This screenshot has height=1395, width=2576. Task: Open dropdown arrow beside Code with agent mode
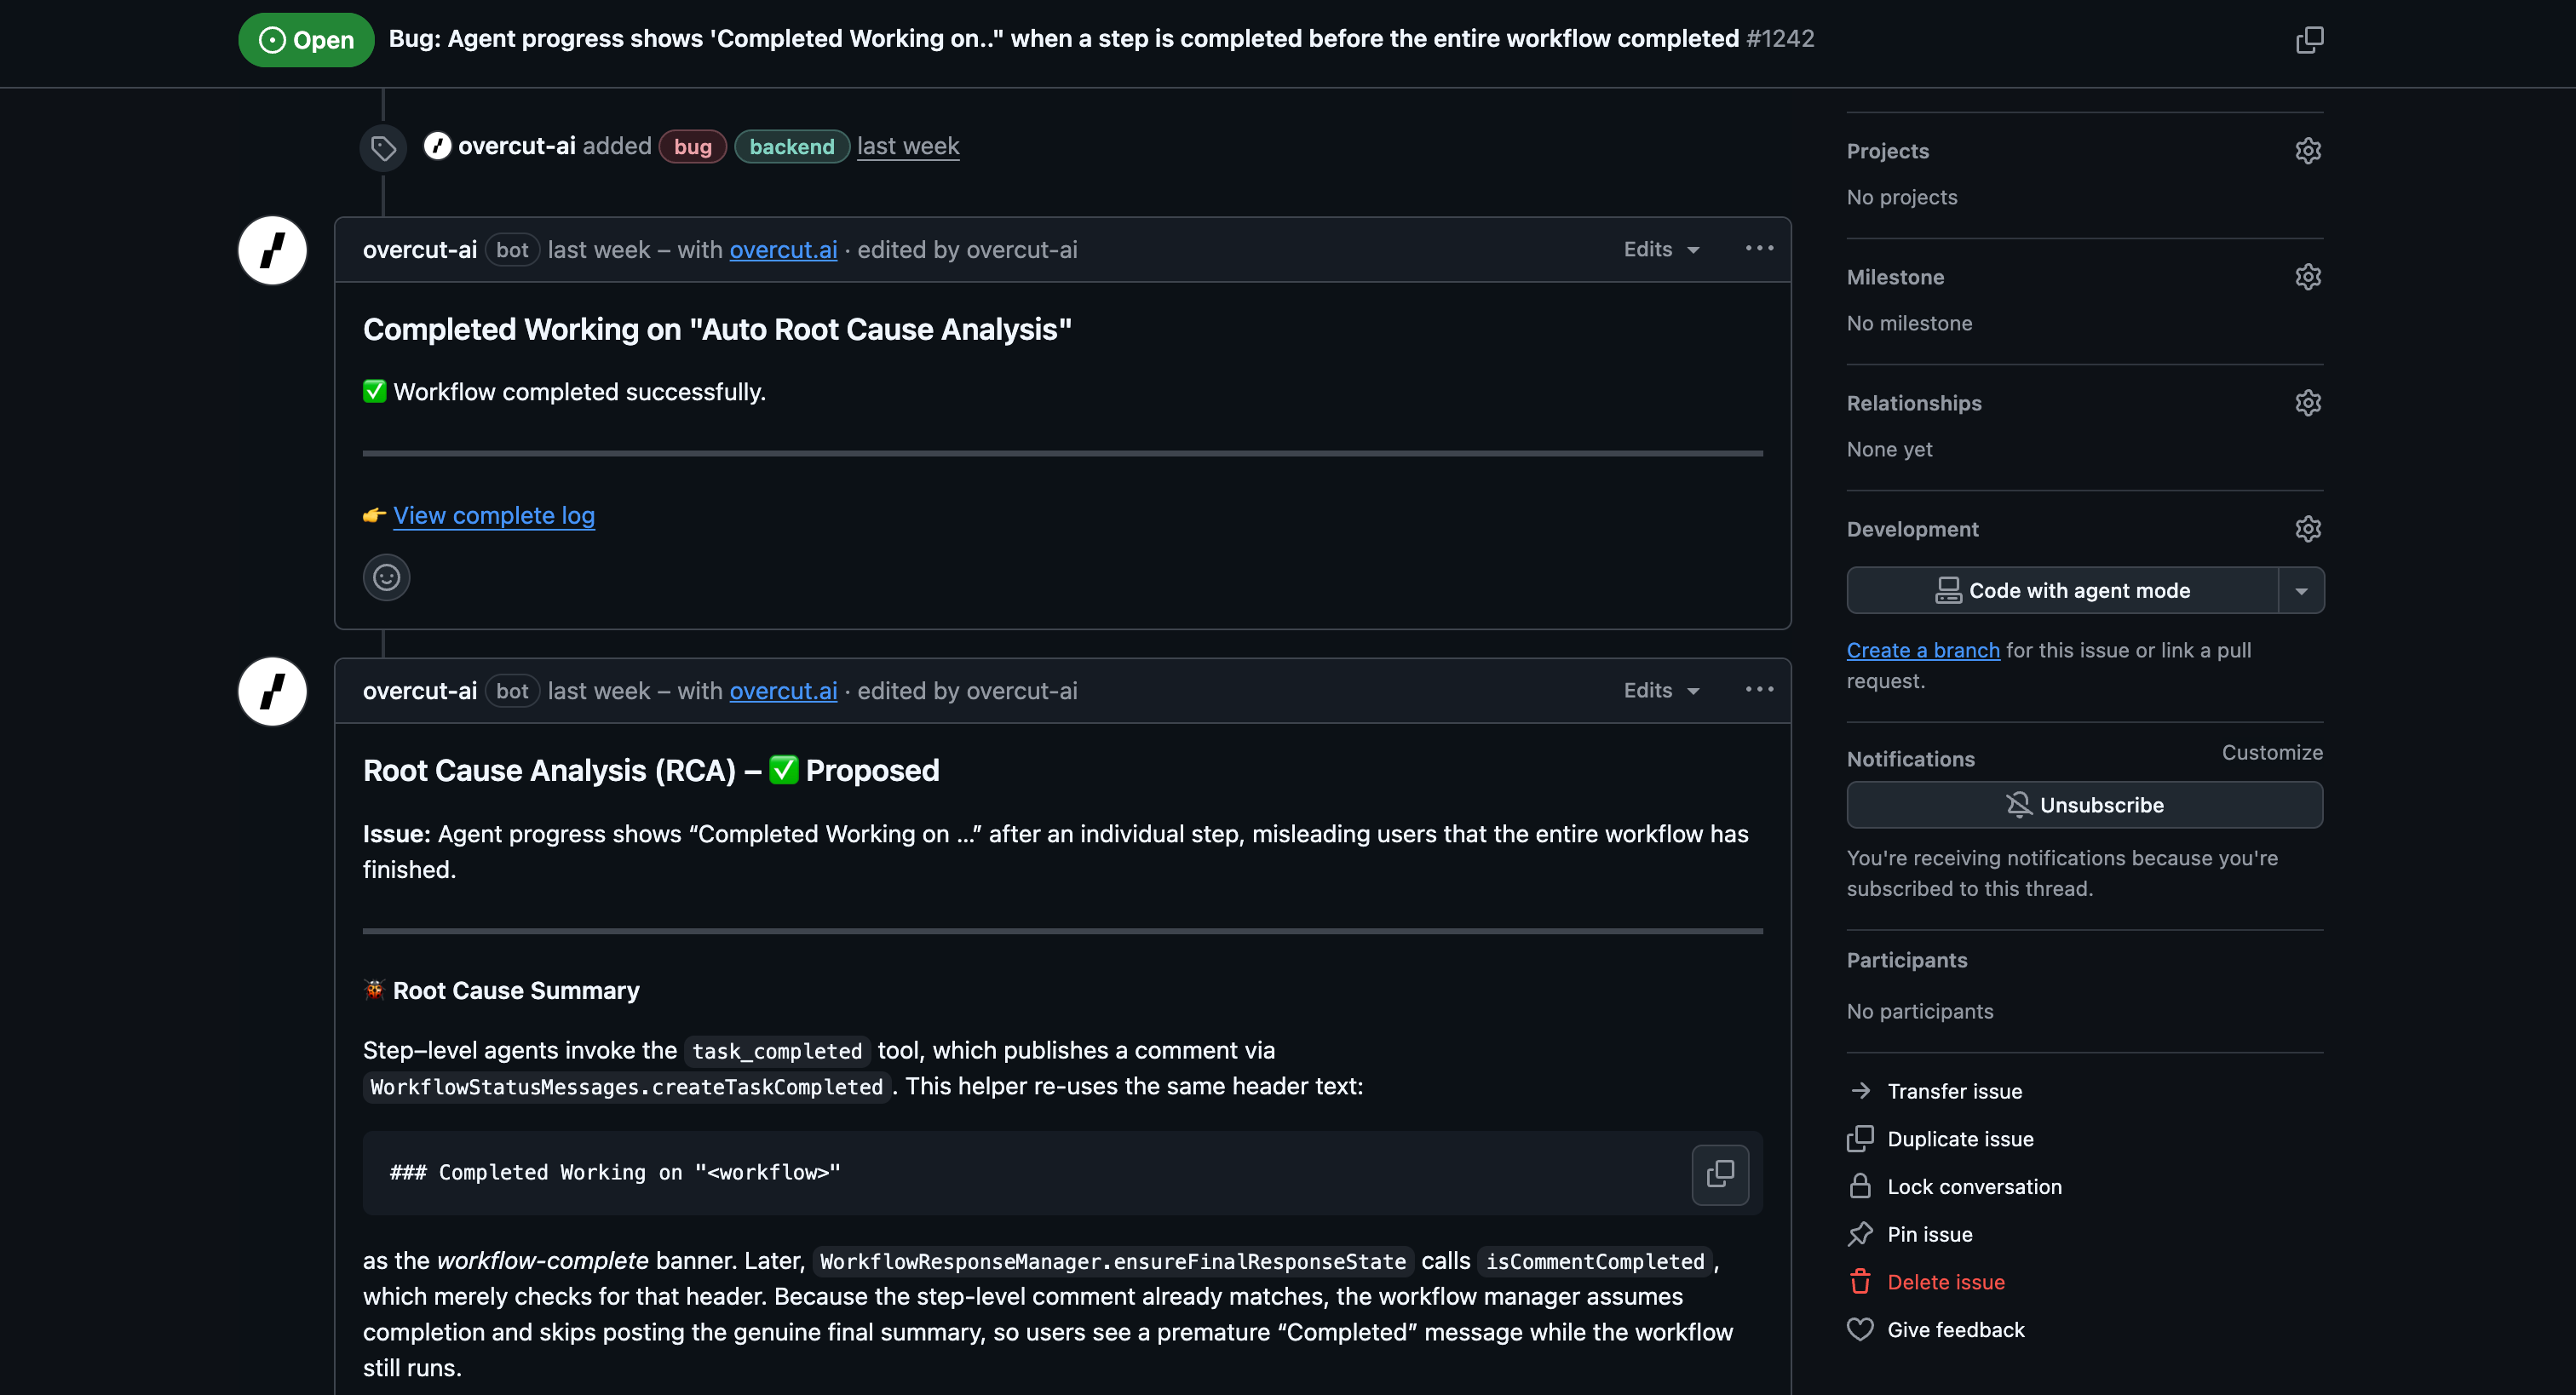2301,591
